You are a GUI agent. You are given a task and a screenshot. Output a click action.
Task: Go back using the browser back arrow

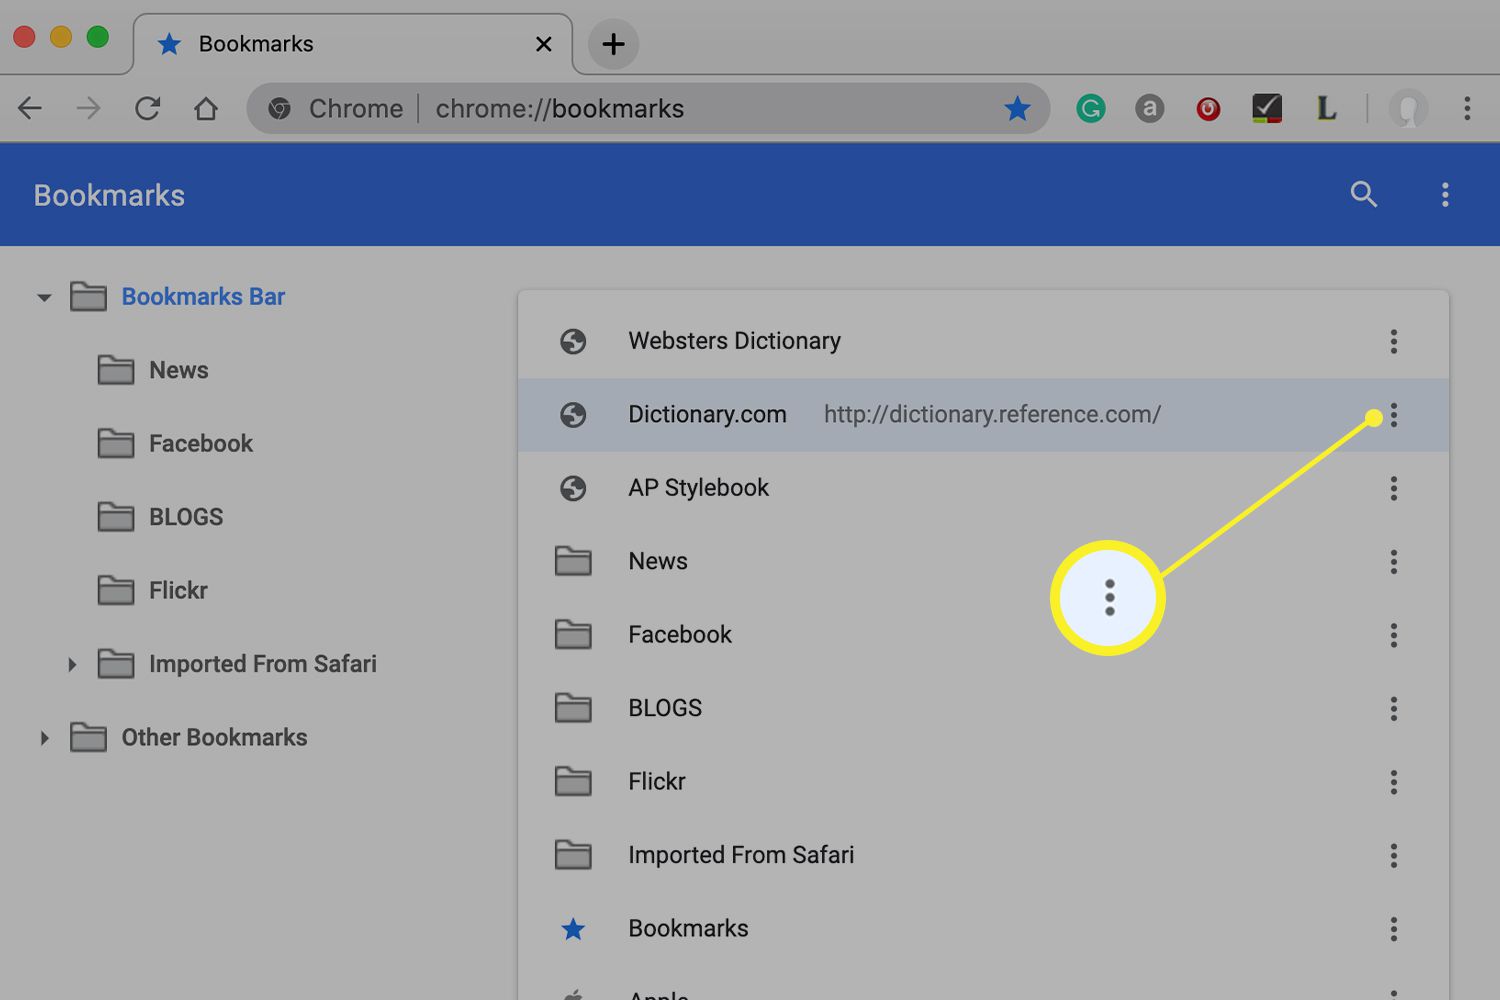[x=30, y=108]
